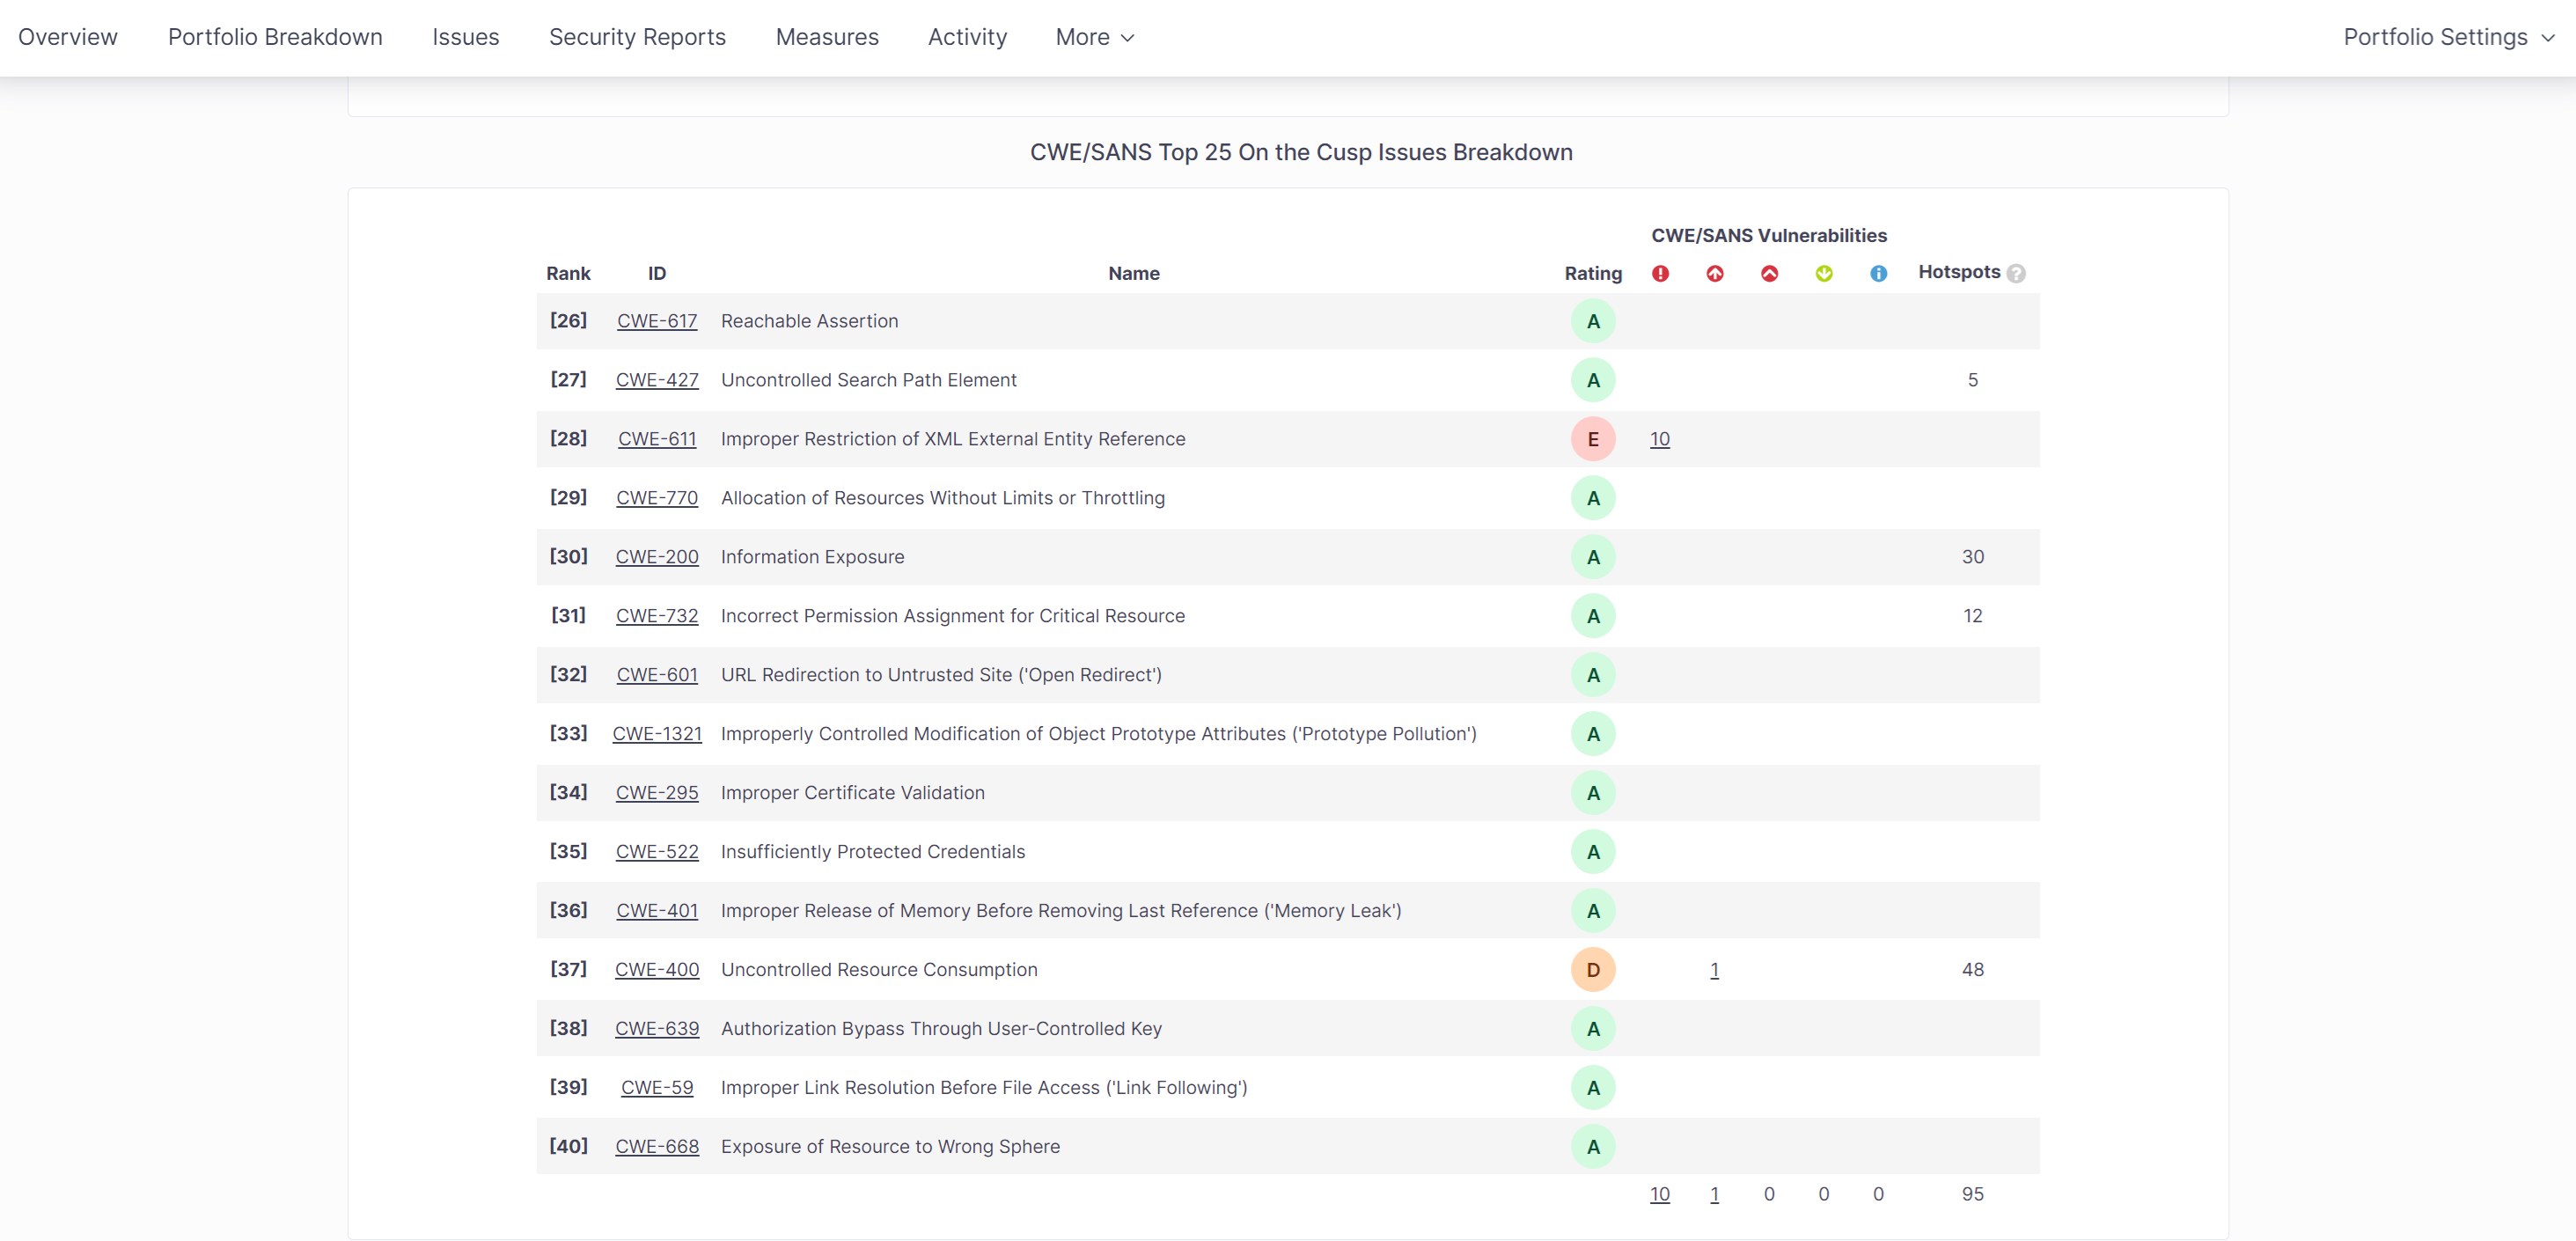Open the Security Reports tab
Screen dimensions: 2576x1241
637,37
